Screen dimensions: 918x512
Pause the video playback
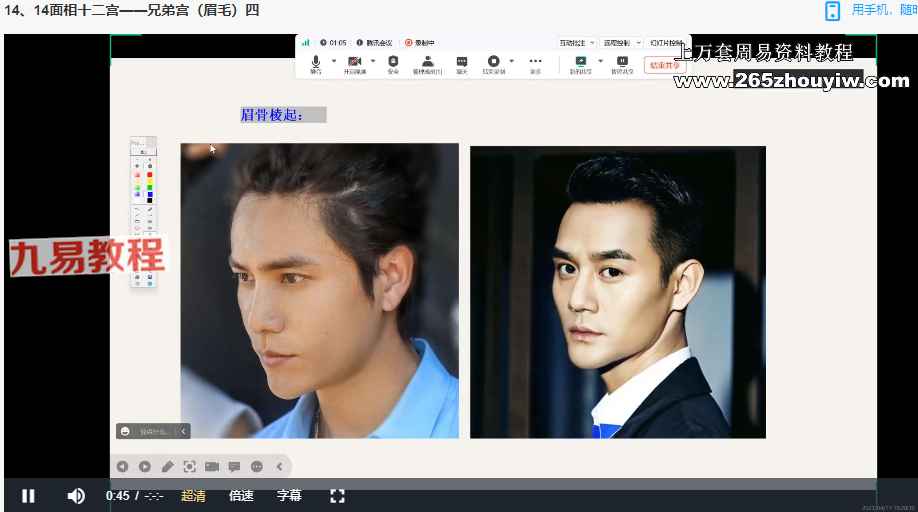click(28, 495)
